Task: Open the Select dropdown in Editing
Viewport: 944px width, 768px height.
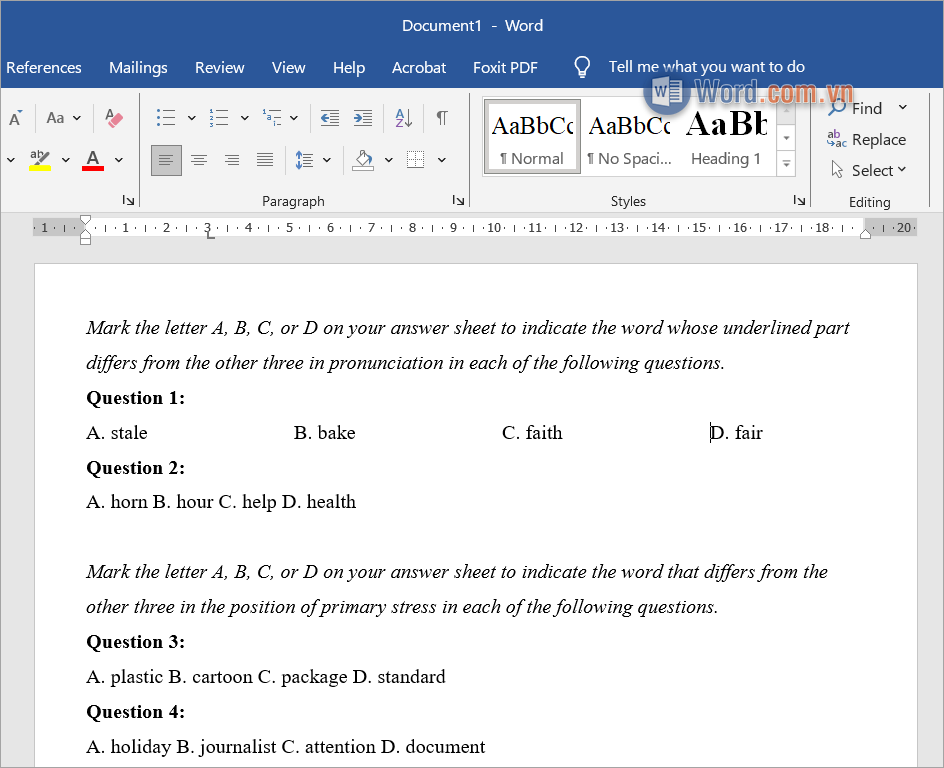Action: (x=869, y=170)
